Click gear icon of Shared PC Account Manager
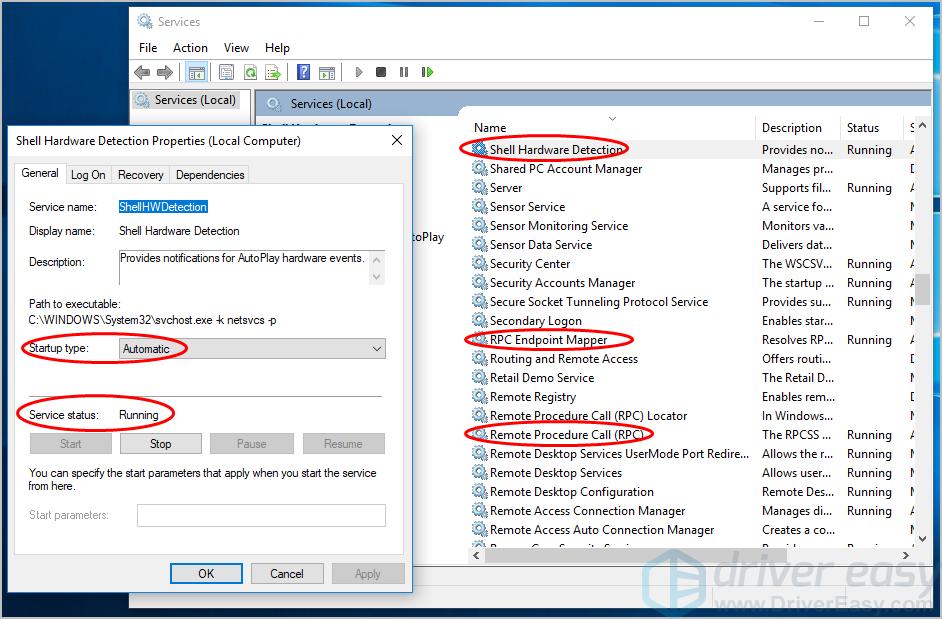 point(479,168)
